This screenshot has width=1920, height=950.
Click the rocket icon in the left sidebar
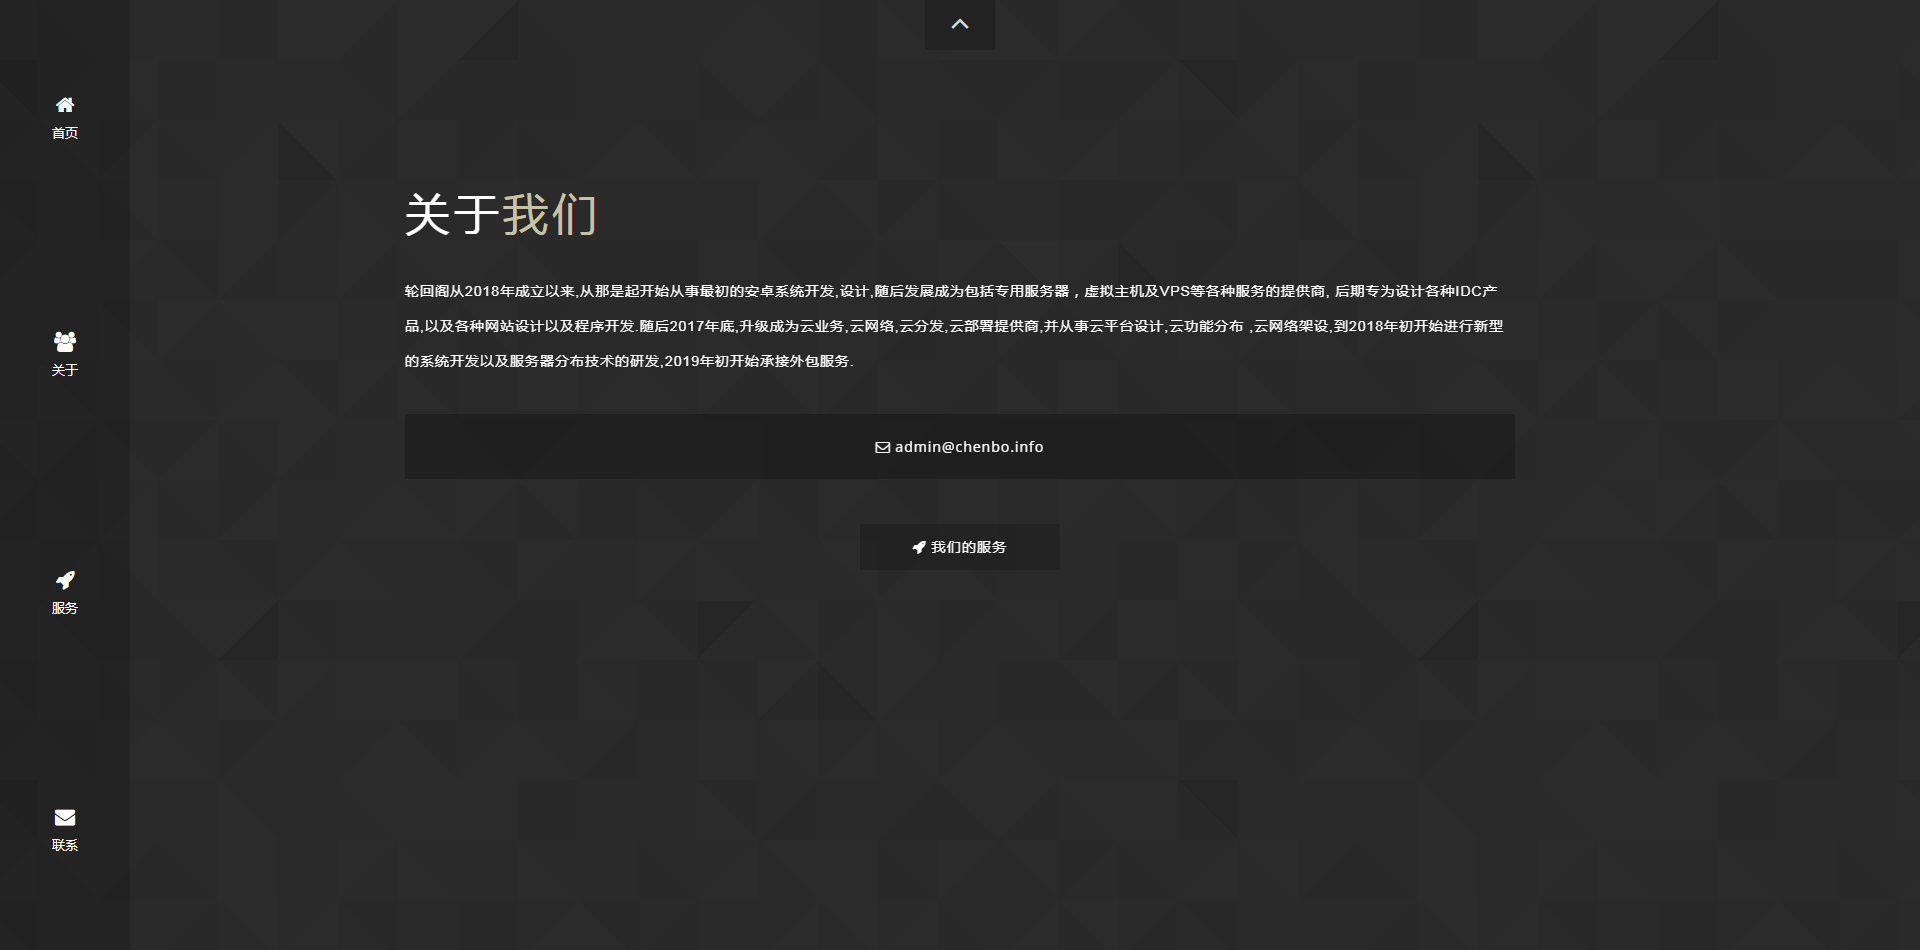tap(65, 580)
